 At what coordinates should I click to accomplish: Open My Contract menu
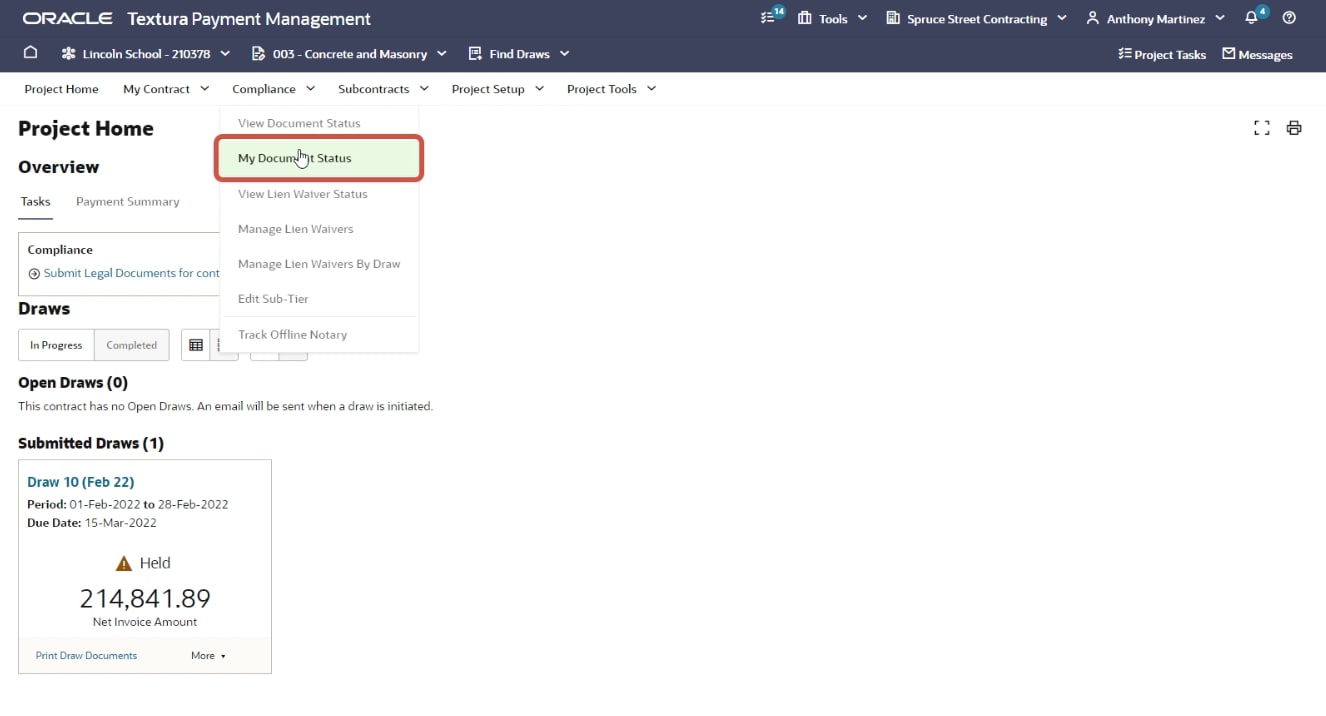166,89
